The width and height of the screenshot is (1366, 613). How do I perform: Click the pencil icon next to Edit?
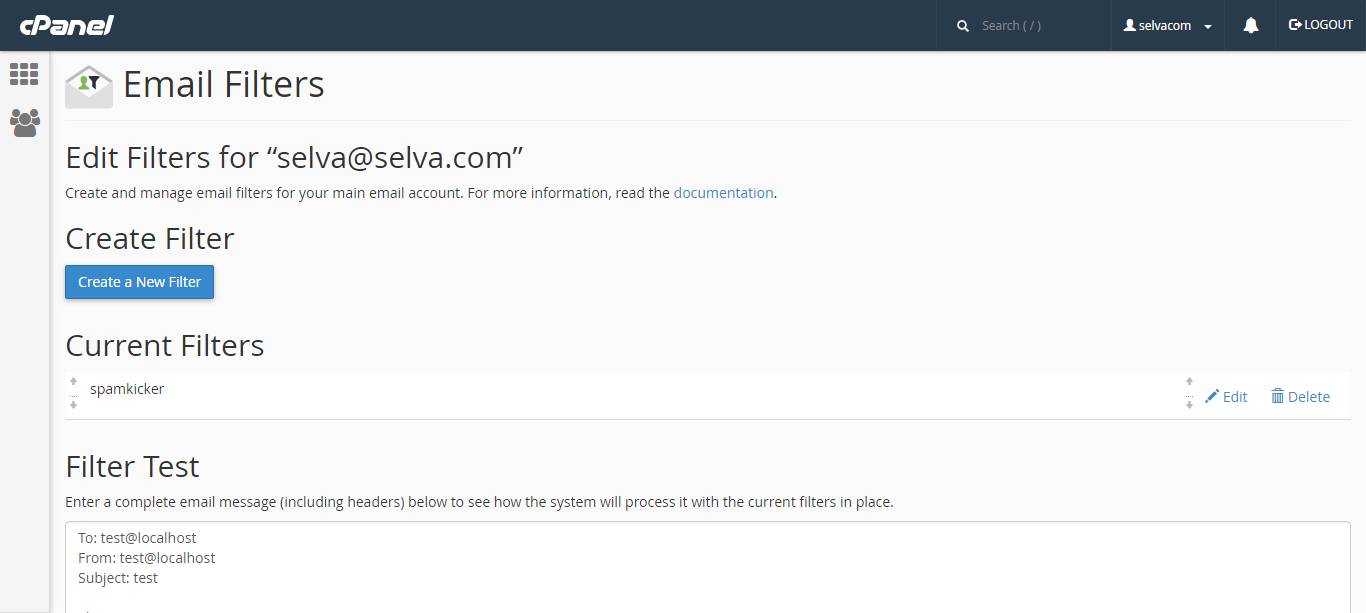(x=1212, y=396)
